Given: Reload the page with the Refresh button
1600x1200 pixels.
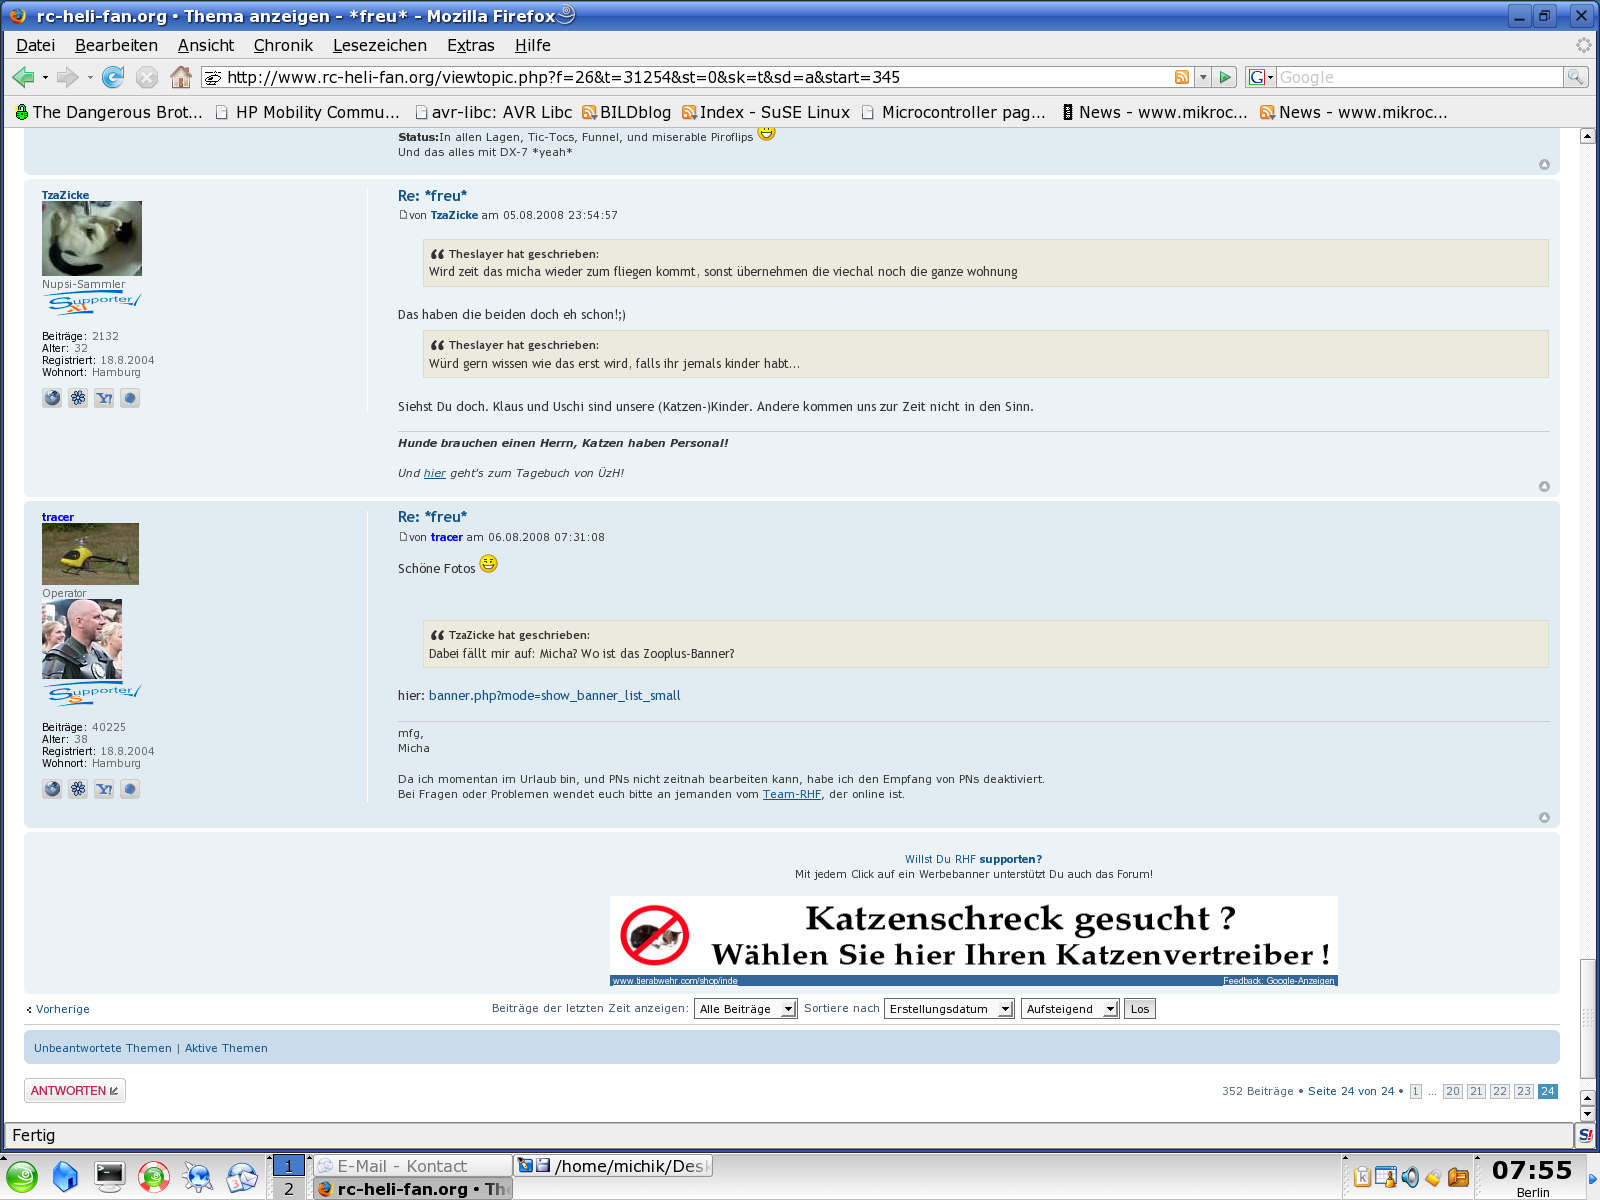Looking at the screenshot, I should (113, 77).
